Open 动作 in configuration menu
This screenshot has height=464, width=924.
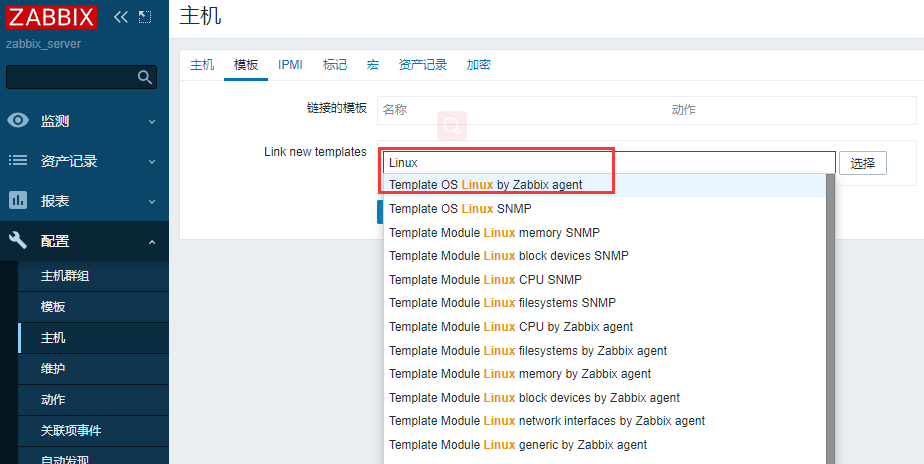[x=93, y=400]
